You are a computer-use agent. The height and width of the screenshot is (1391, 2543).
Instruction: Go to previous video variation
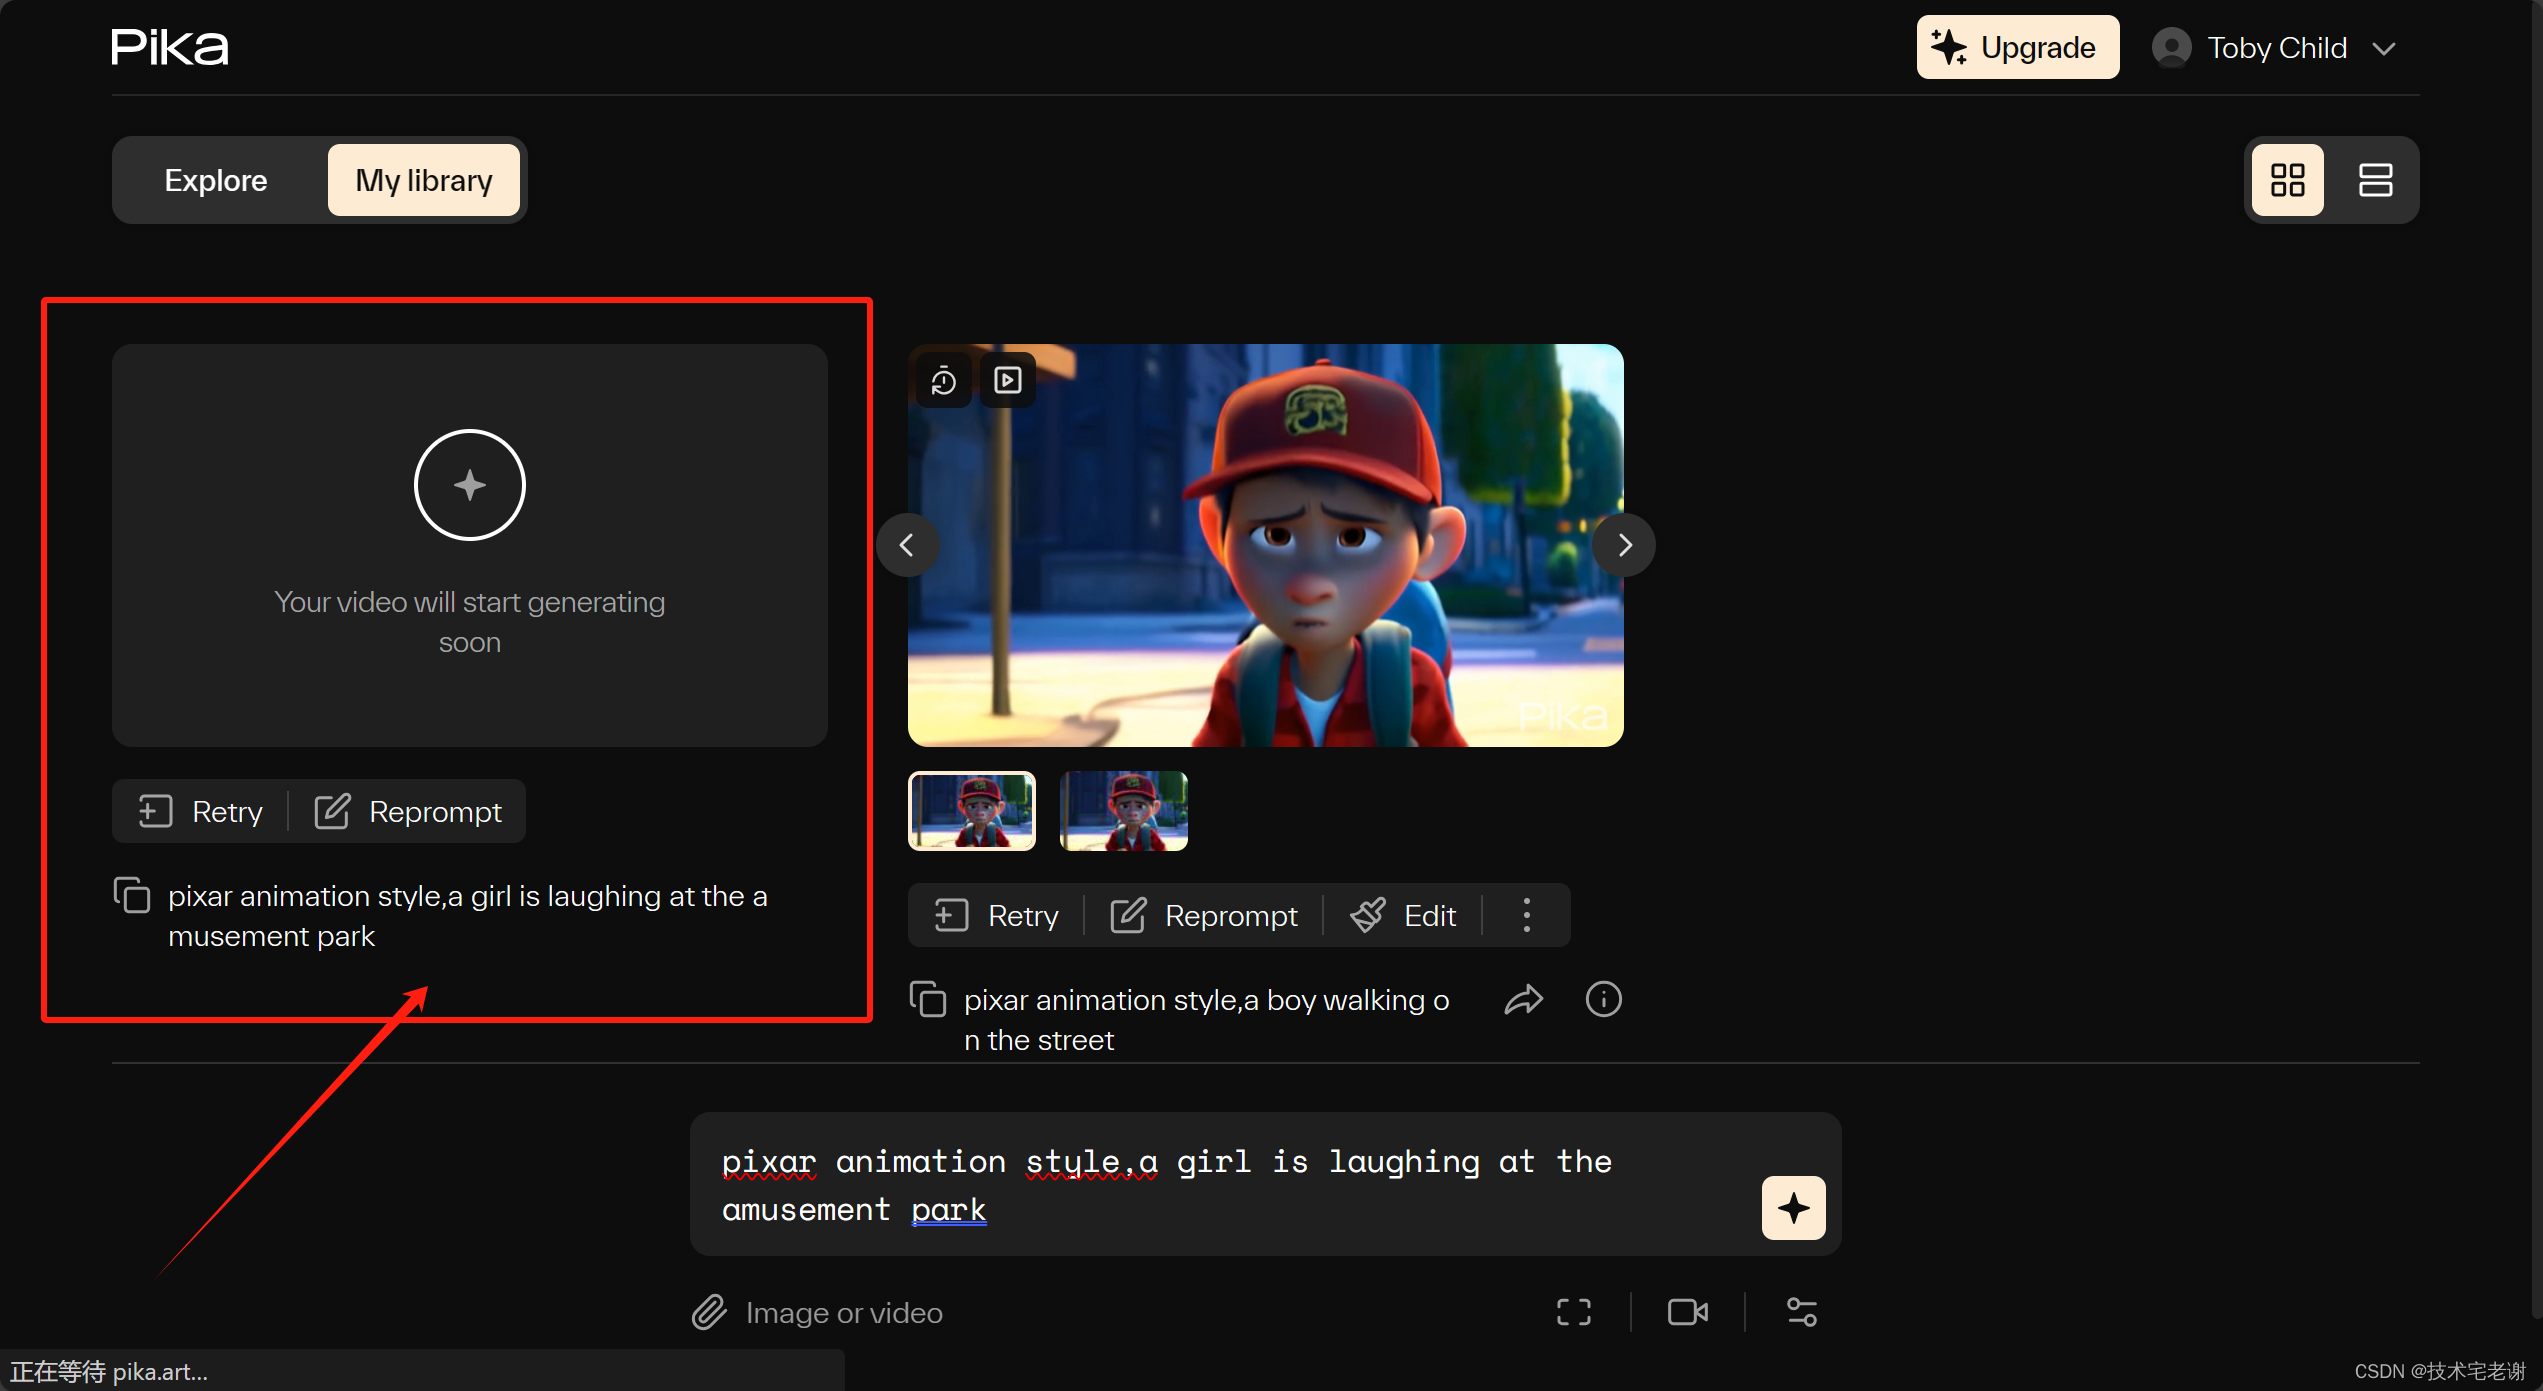tap(907, 545)
